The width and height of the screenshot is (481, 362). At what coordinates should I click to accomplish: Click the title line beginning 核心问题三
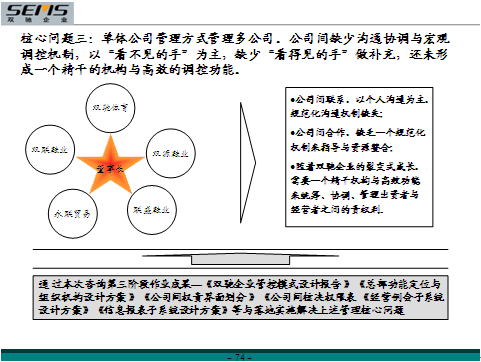[235, 38]
